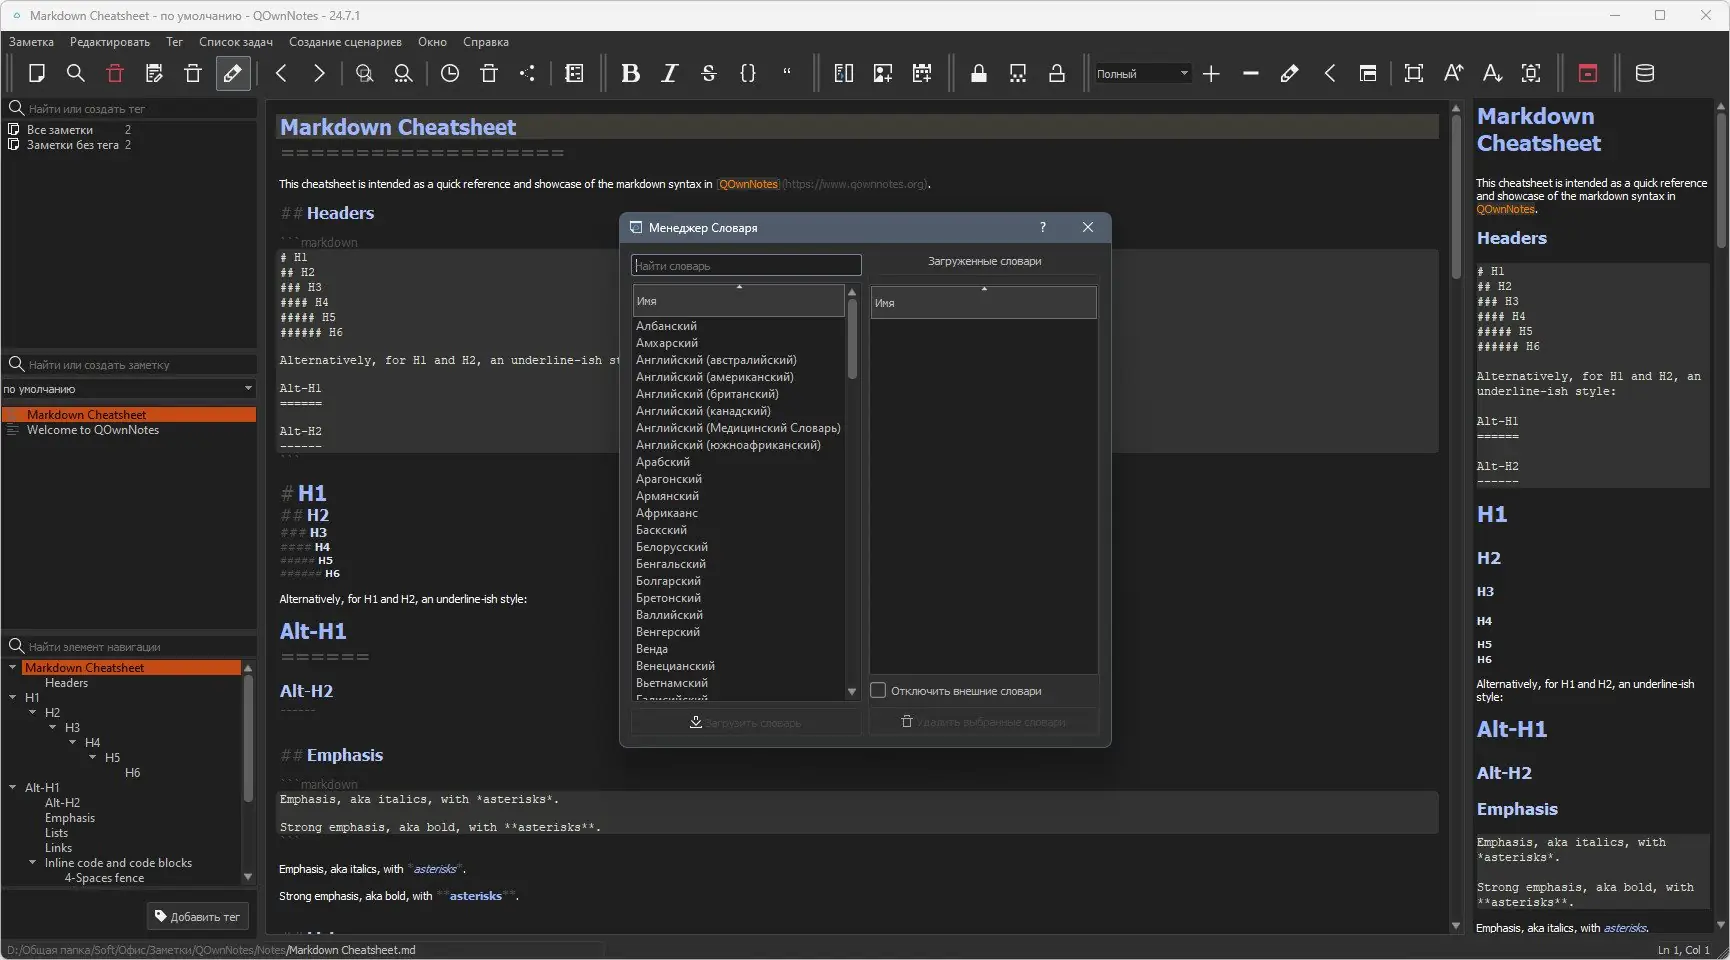Open the 'Заметка' menu
The height and width of the screenshot is (960, 1730).
coord(31,42)
